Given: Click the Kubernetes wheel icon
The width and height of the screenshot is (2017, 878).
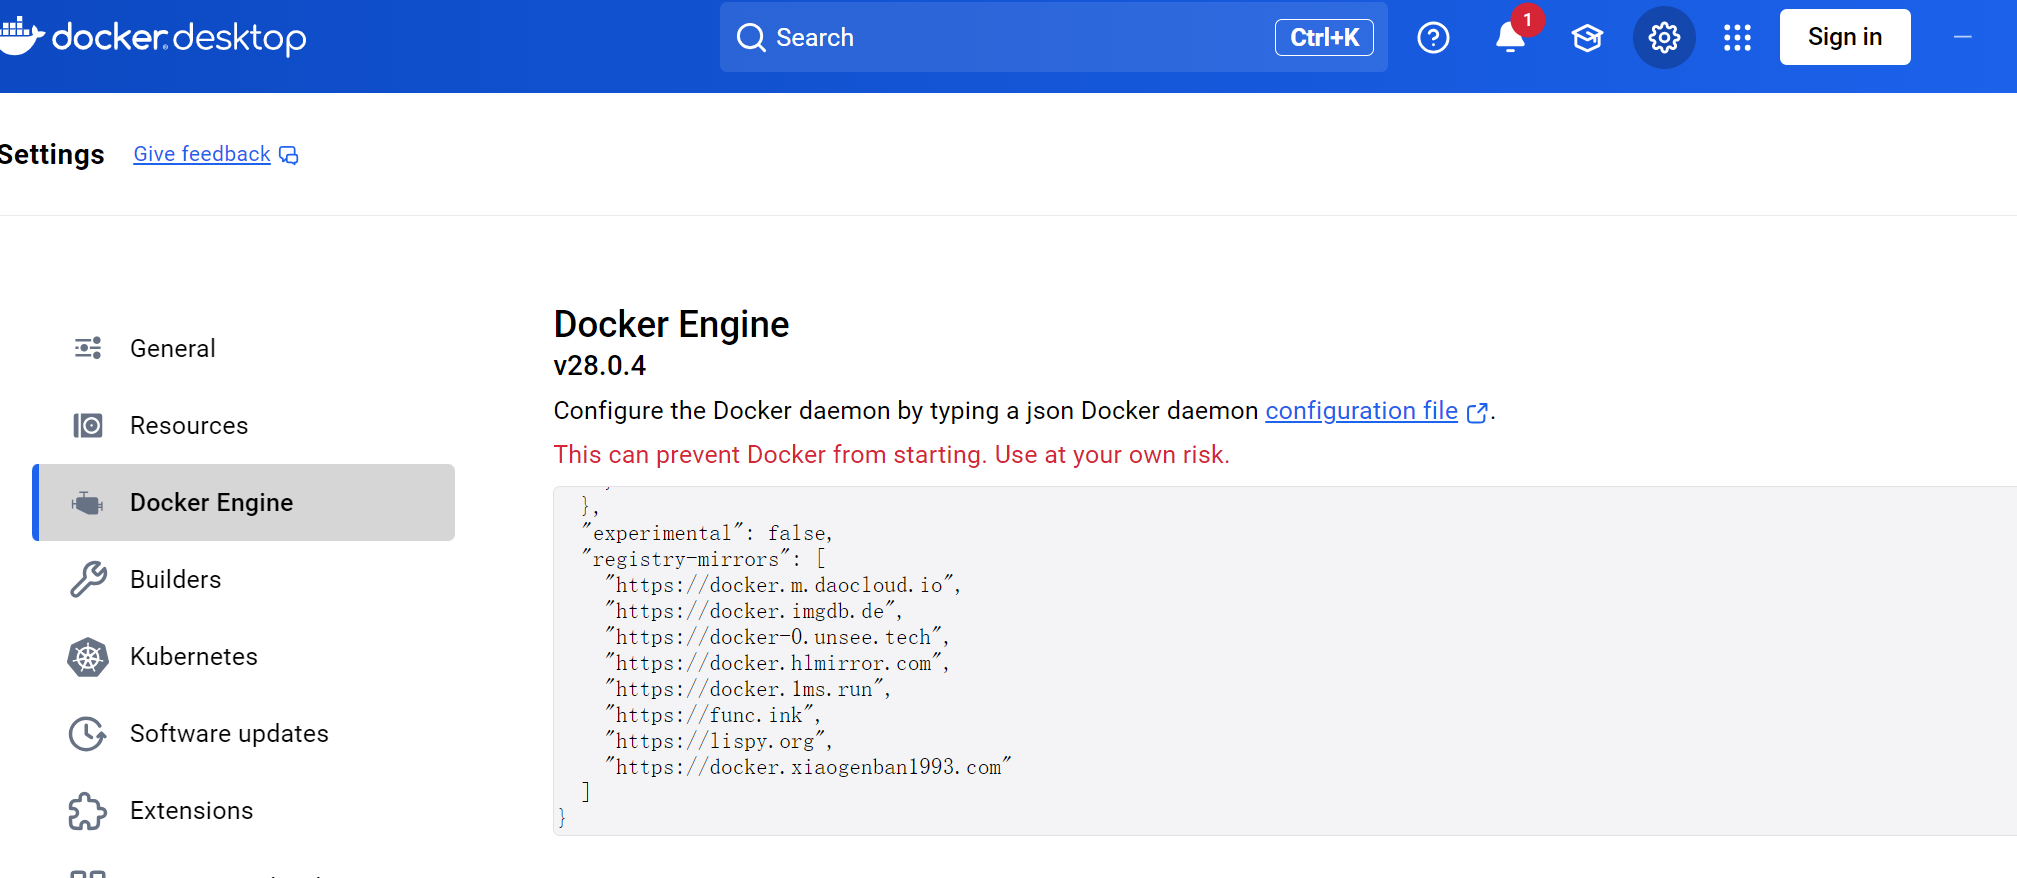Looking at the screenshot, I should (88, 657).
